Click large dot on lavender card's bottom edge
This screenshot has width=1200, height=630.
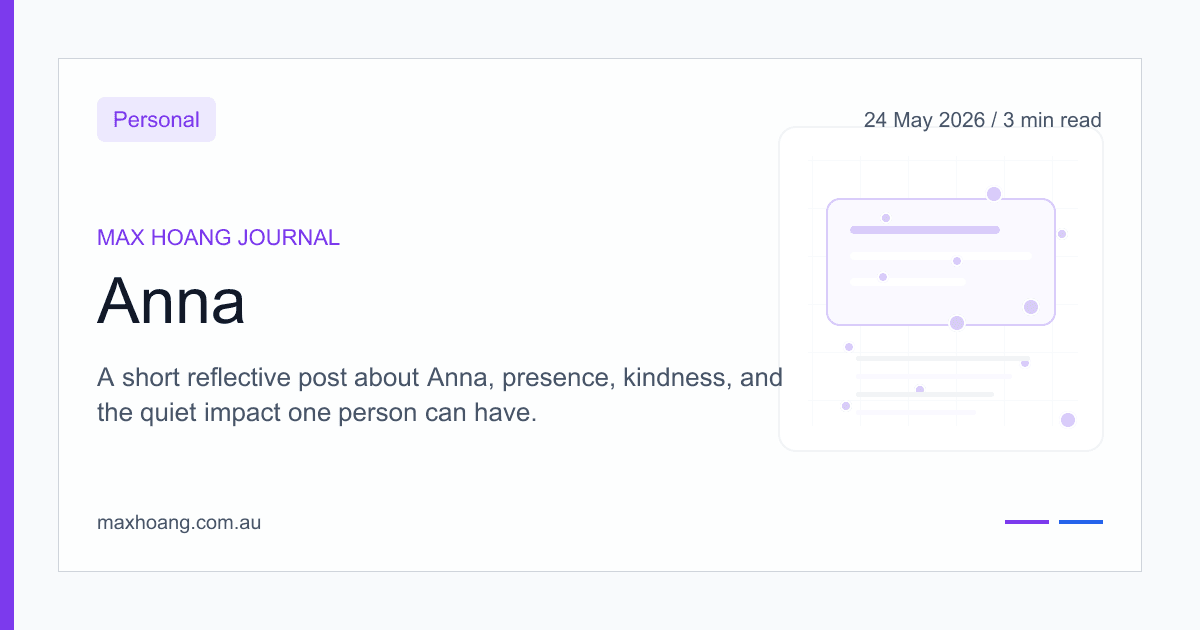pyautogui.click(x=957, y=323)
